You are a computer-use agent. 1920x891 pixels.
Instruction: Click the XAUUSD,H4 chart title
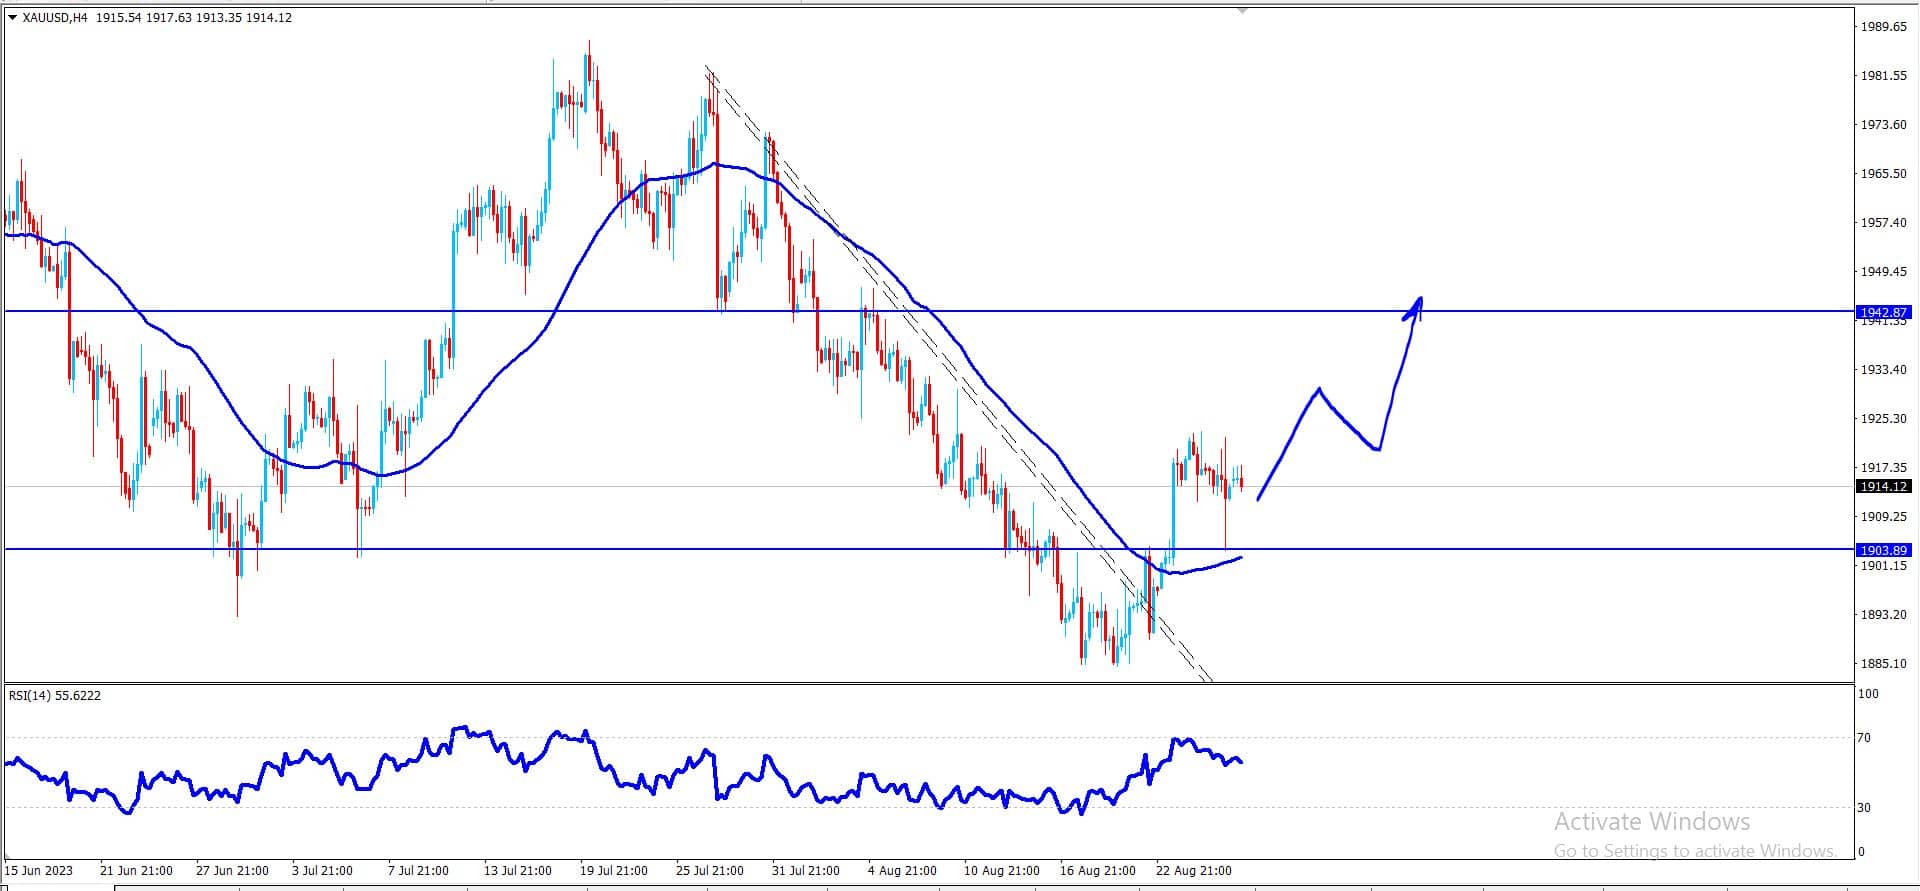(x=55, y=17)
